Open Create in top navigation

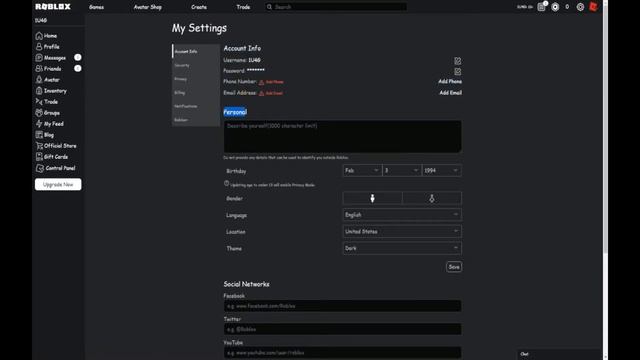(199, 7)
